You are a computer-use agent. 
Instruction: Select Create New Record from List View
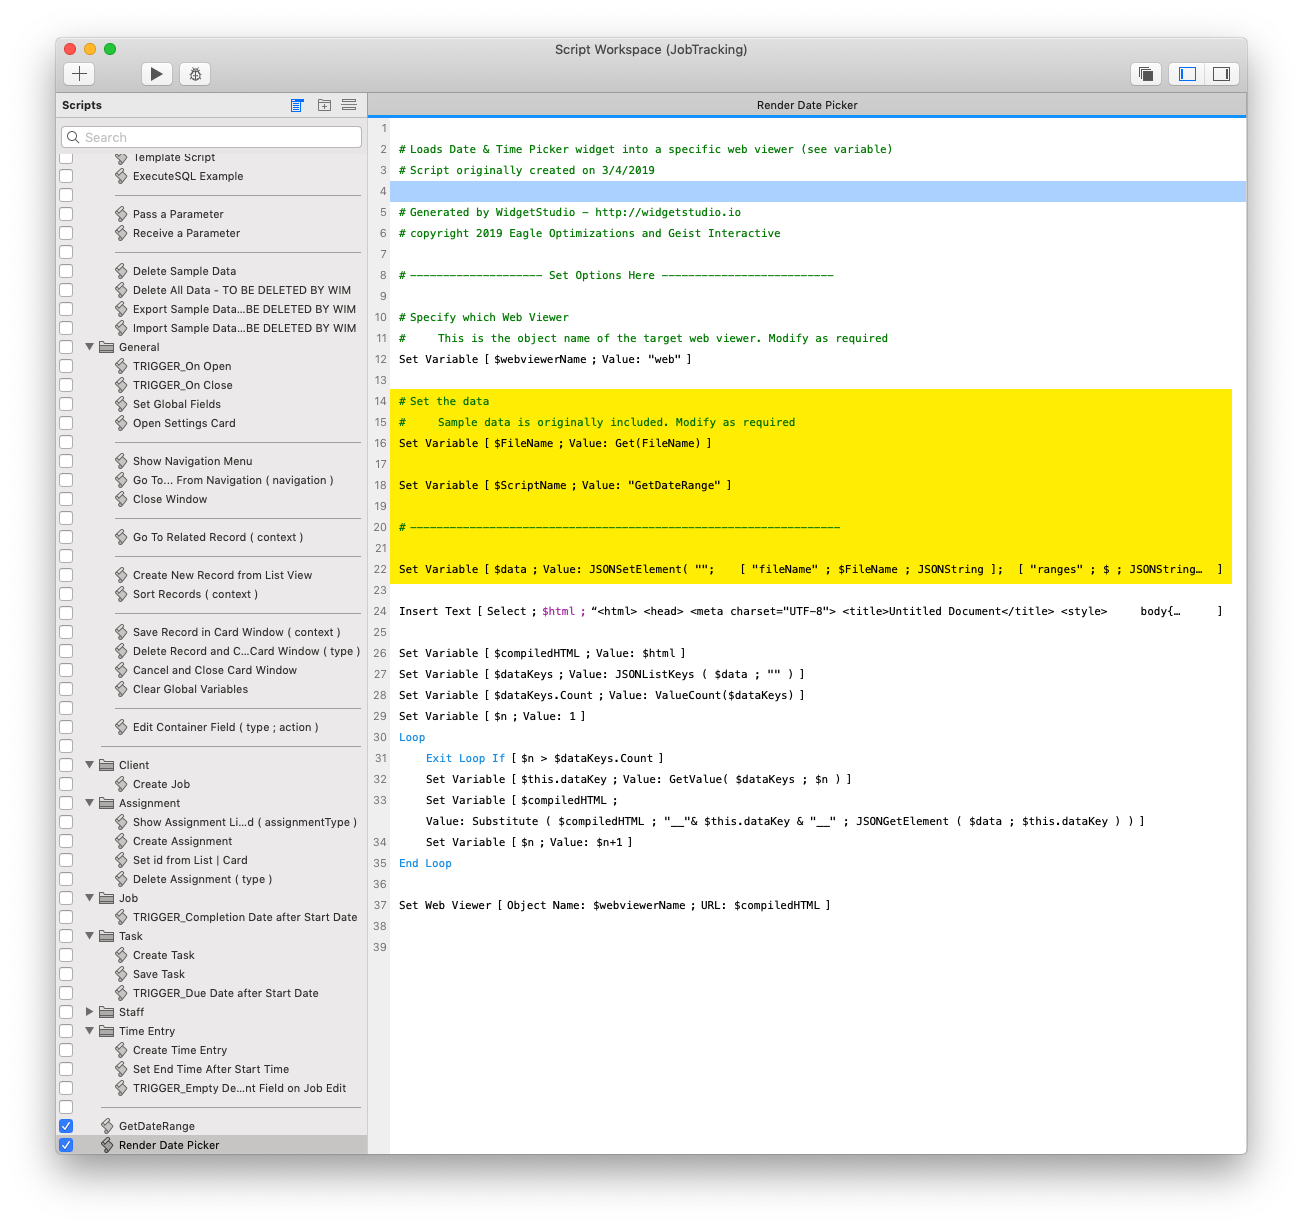[222, 575]
